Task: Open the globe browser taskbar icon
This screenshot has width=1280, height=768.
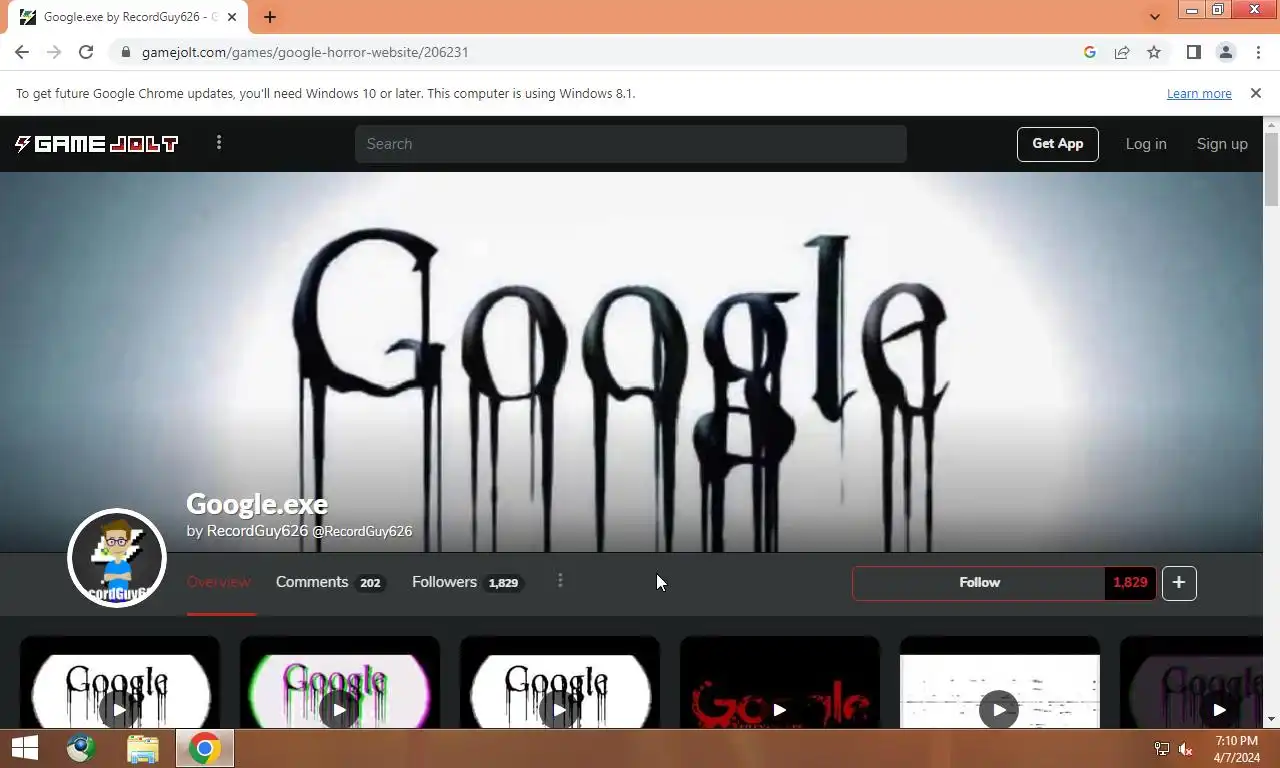Action: 81,748
